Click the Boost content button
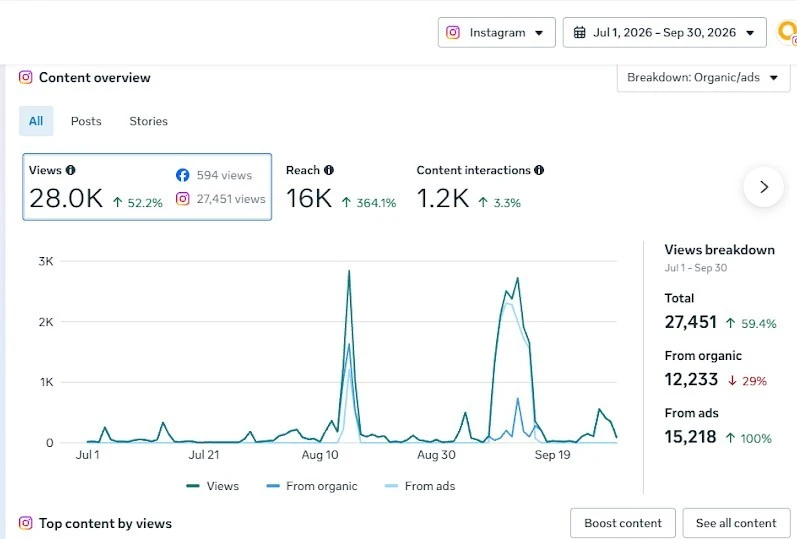 point(623,523)
